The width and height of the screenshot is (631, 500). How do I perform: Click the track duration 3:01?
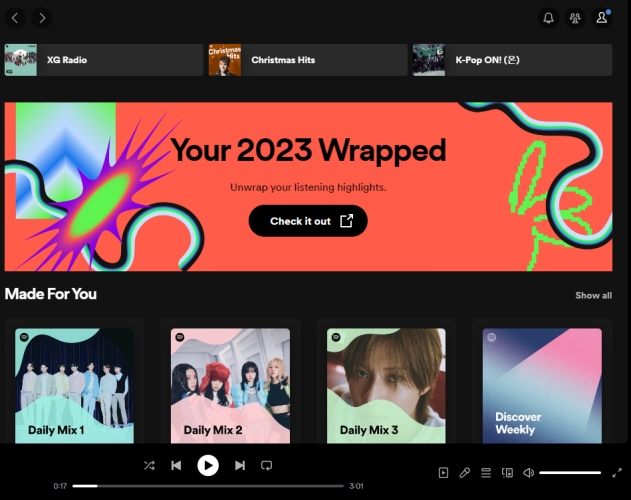click(356, 486)
